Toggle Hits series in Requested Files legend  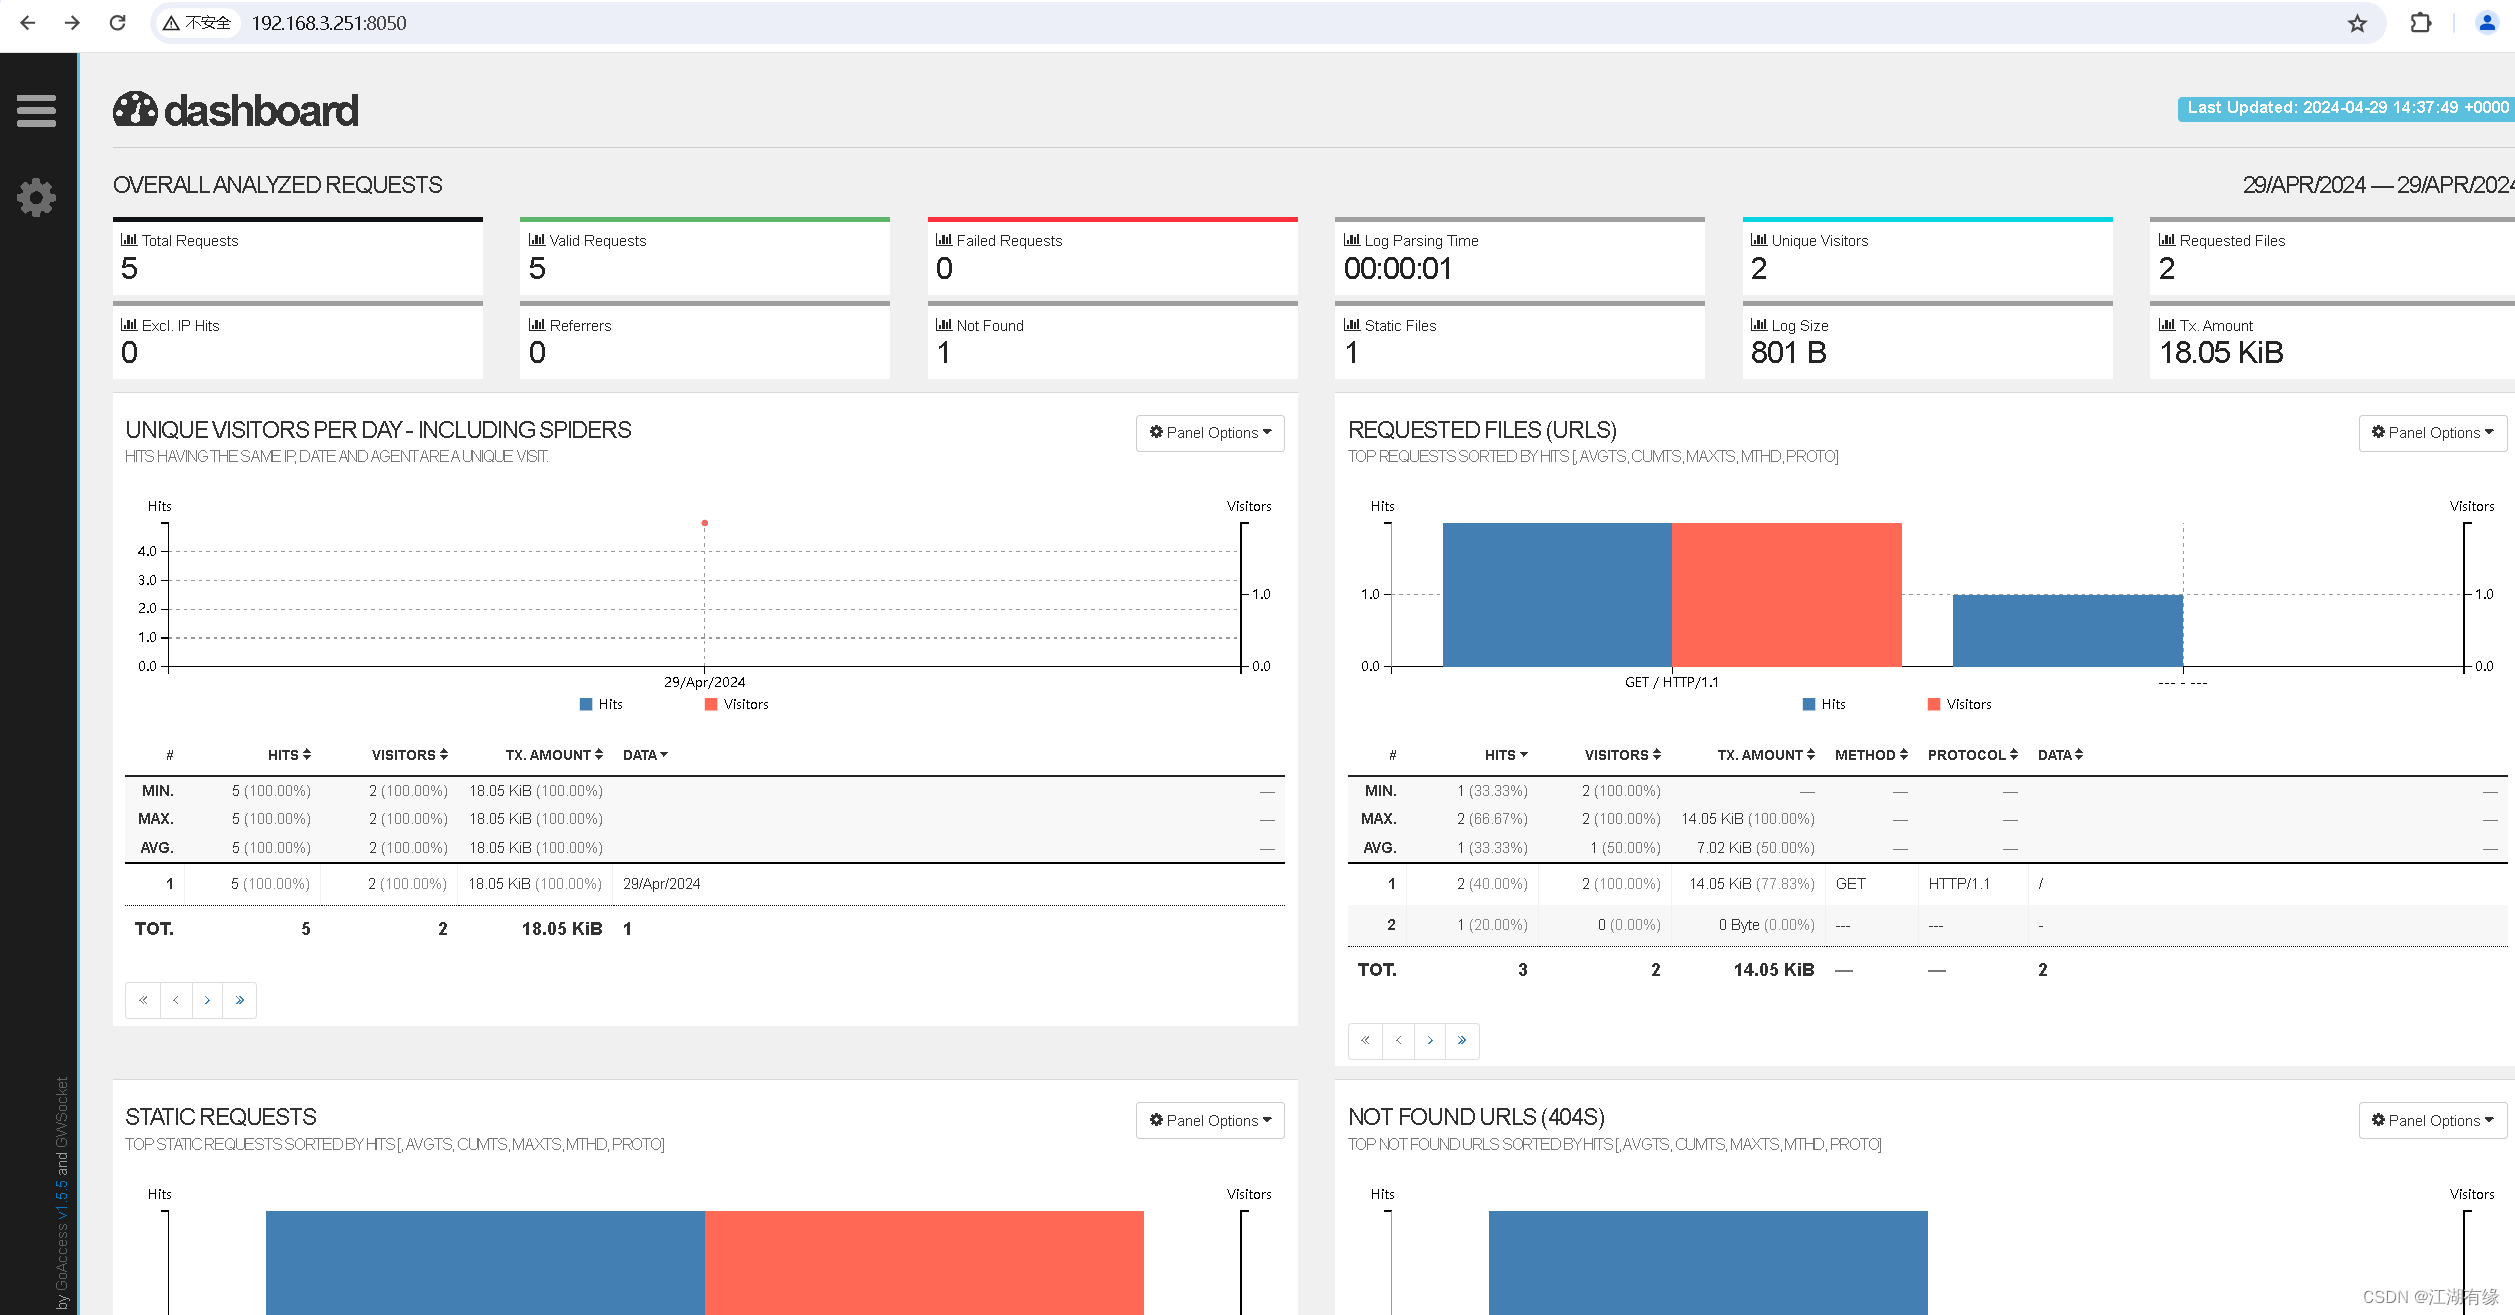[x=1824, y=704]
